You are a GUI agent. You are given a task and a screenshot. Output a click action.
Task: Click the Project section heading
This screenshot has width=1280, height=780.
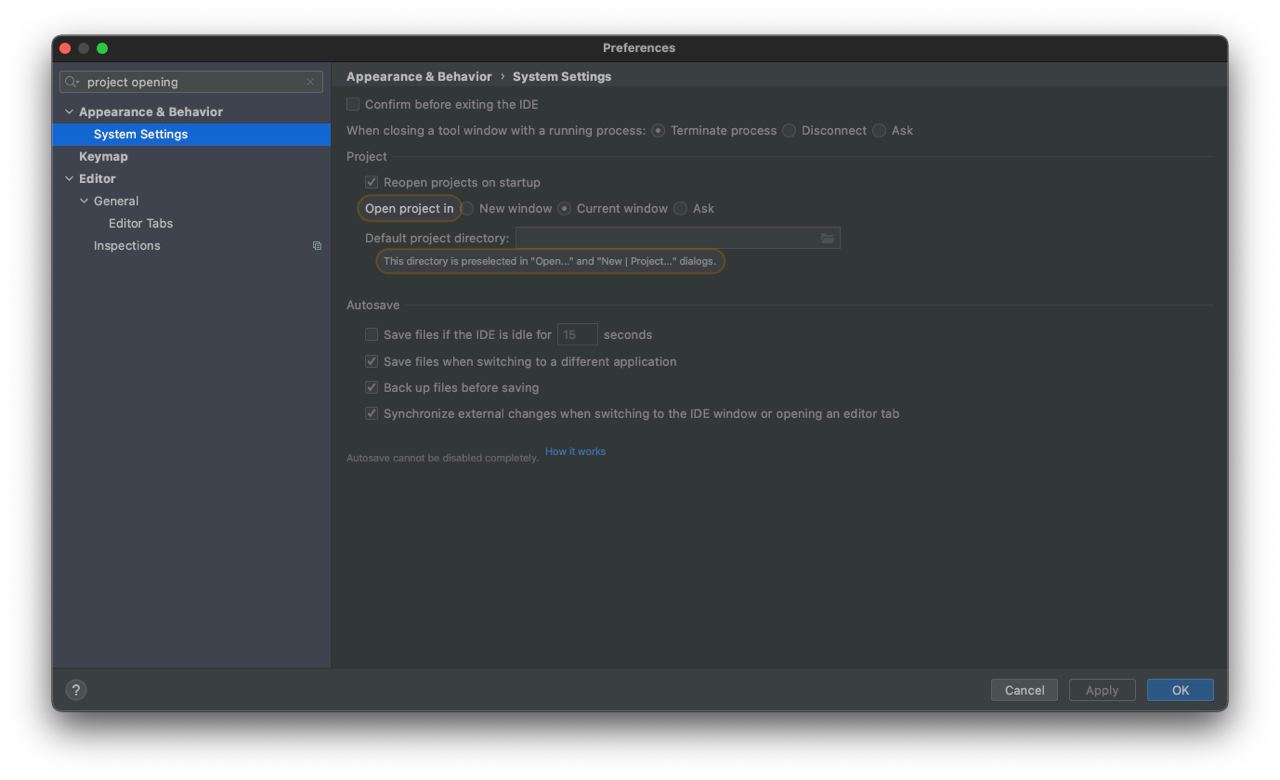tap(367, 156)
